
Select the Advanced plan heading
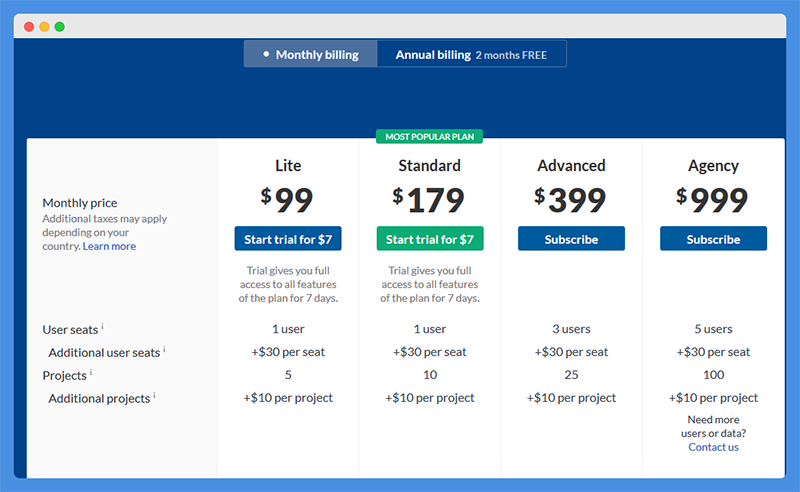tap(571, 166)
